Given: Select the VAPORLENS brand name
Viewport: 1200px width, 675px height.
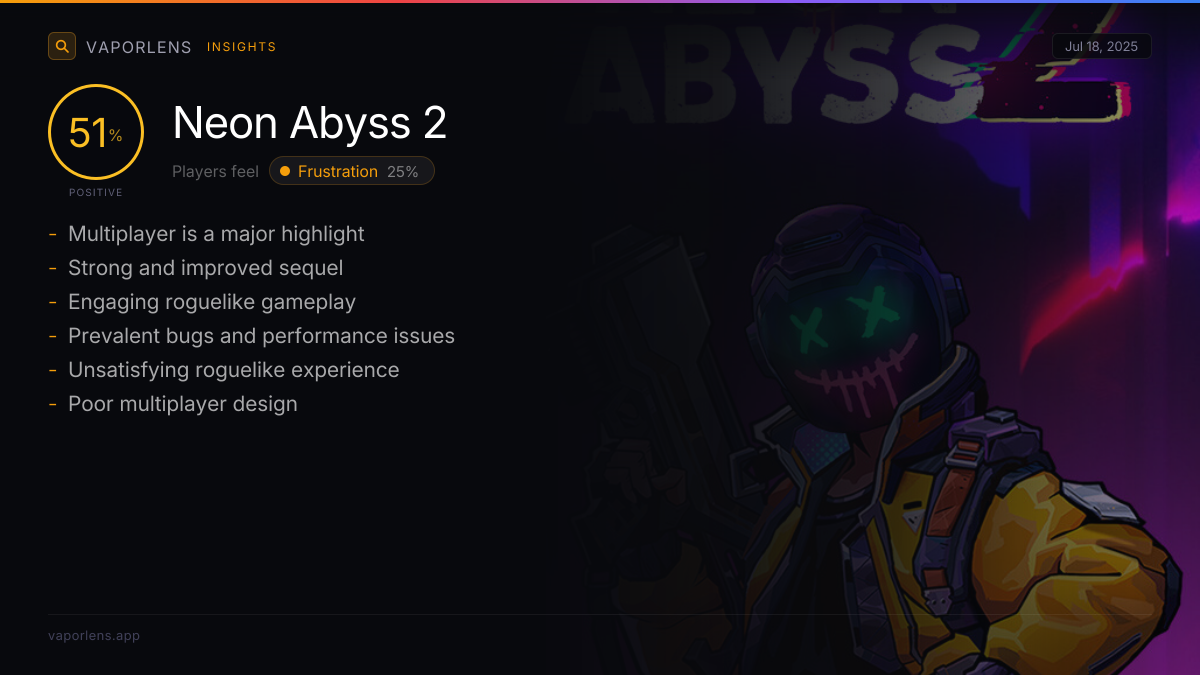Looking at the screenshot, I should [139, 47].
